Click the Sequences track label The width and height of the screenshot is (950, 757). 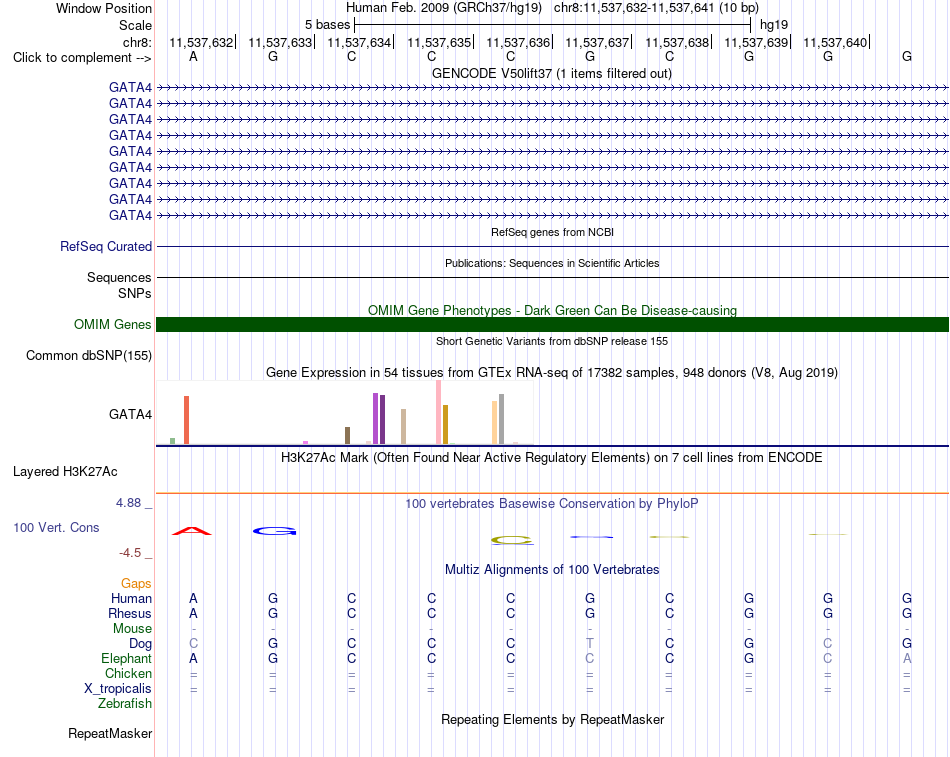[119, 278]
